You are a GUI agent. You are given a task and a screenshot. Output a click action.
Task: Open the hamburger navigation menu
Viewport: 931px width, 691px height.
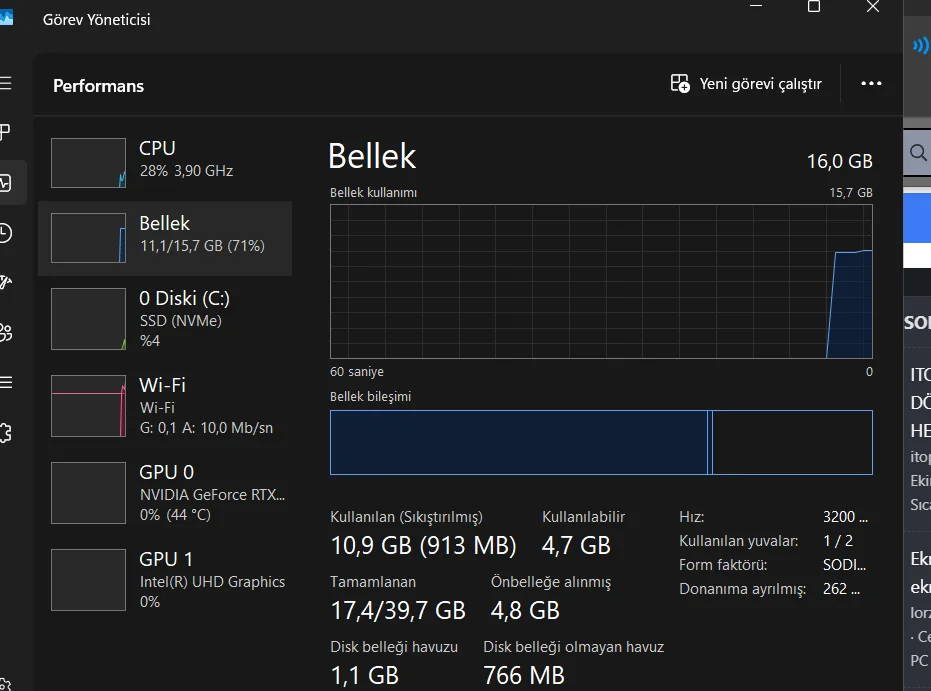click(6, 83)
